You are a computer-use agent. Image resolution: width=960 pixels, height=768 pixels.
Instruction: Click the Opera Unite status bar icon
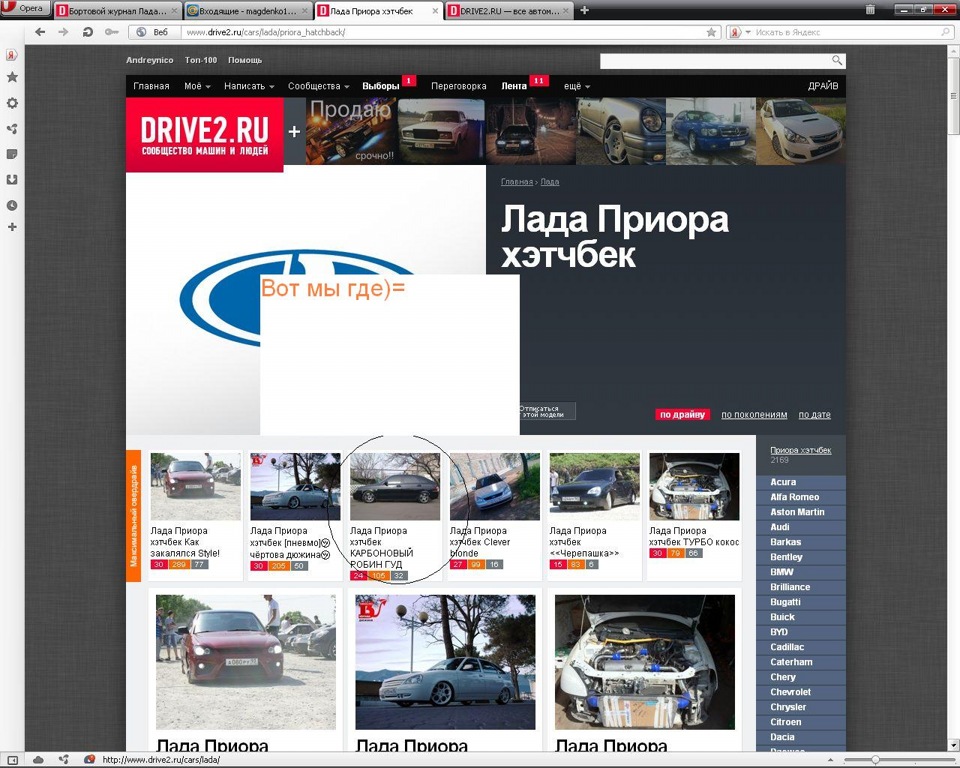click(x=64, y=760)
